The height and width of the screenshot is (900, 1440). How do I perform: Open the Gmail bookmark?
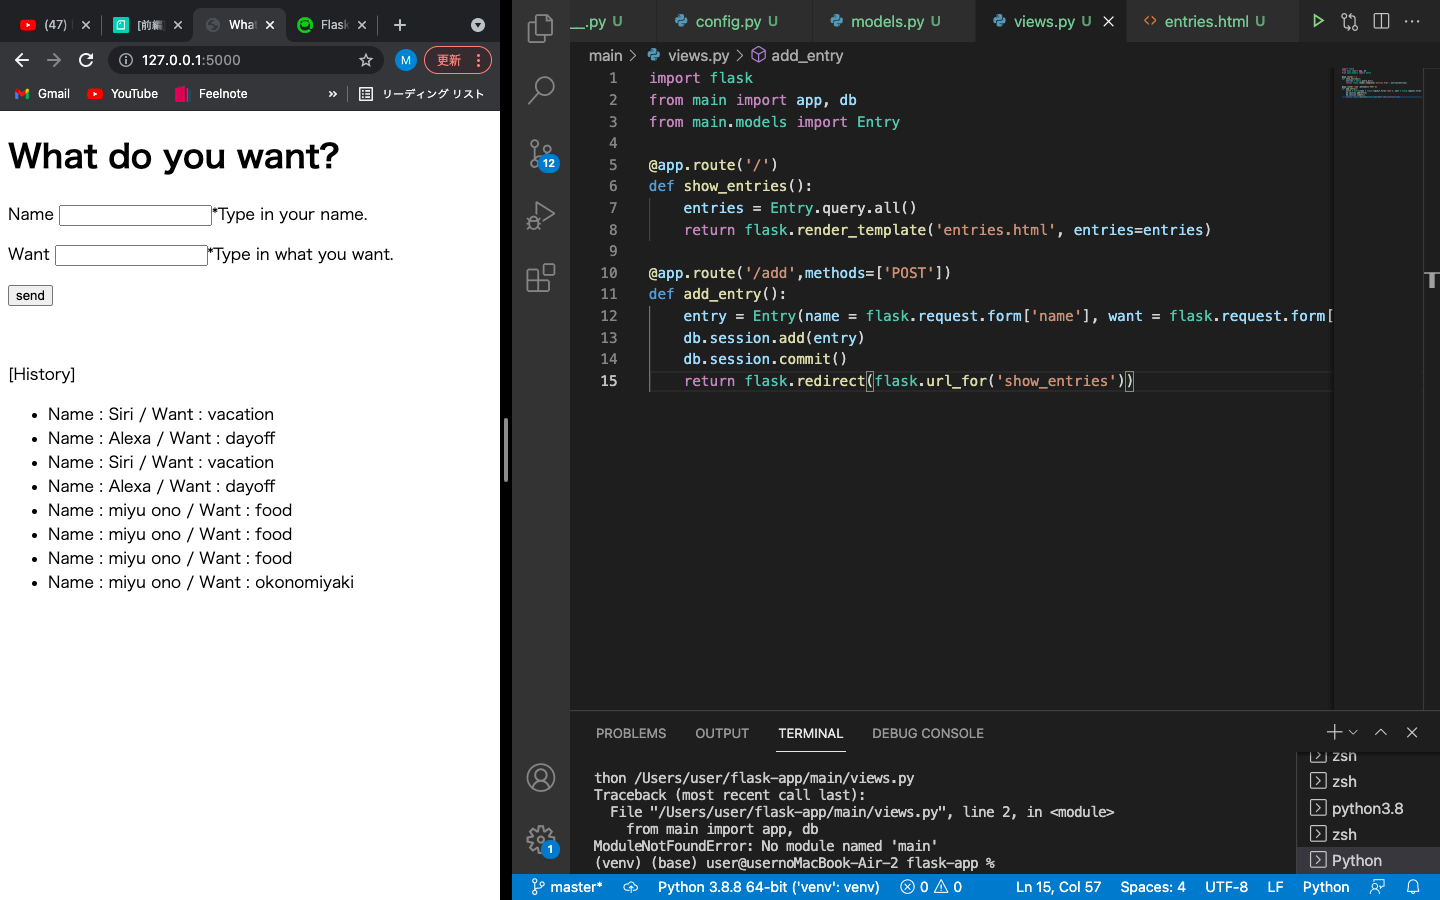[x=42, y=94]
